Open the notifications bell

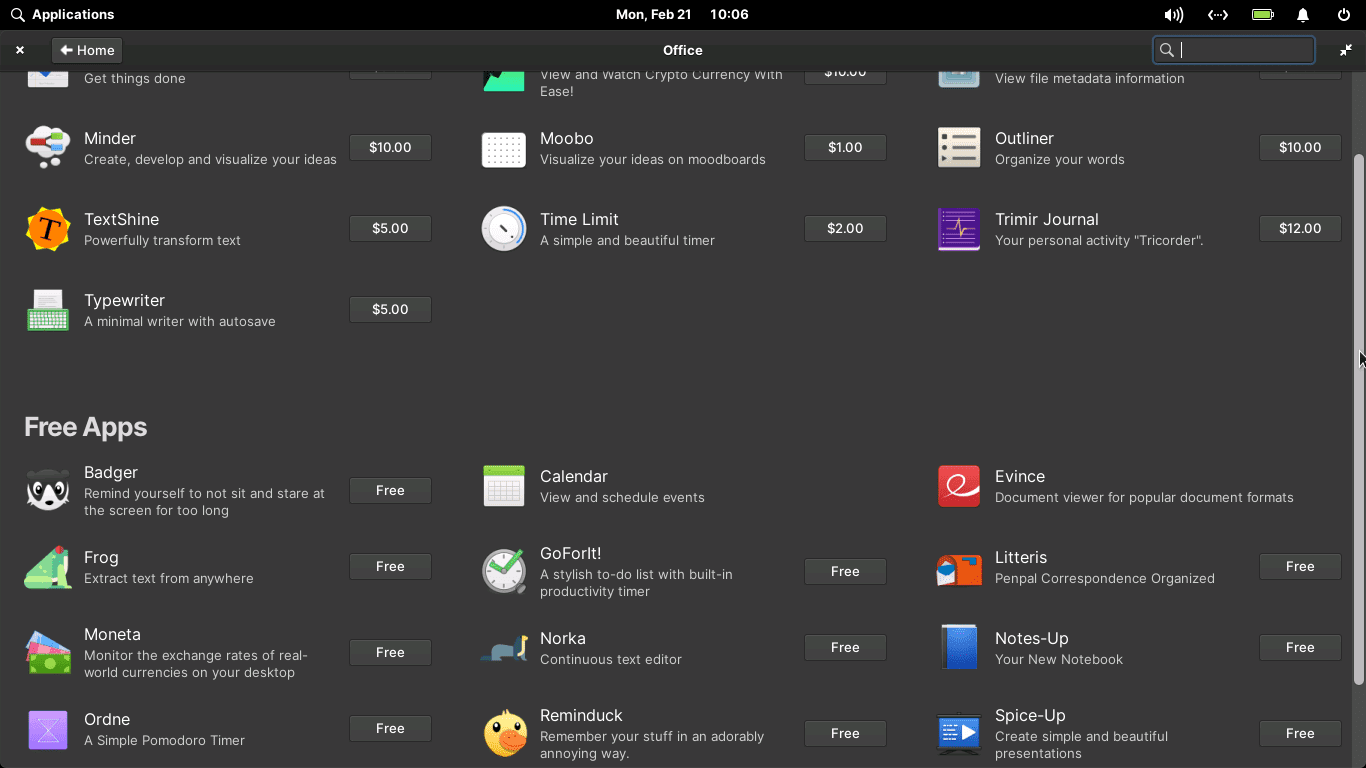tap(1303, 15)
